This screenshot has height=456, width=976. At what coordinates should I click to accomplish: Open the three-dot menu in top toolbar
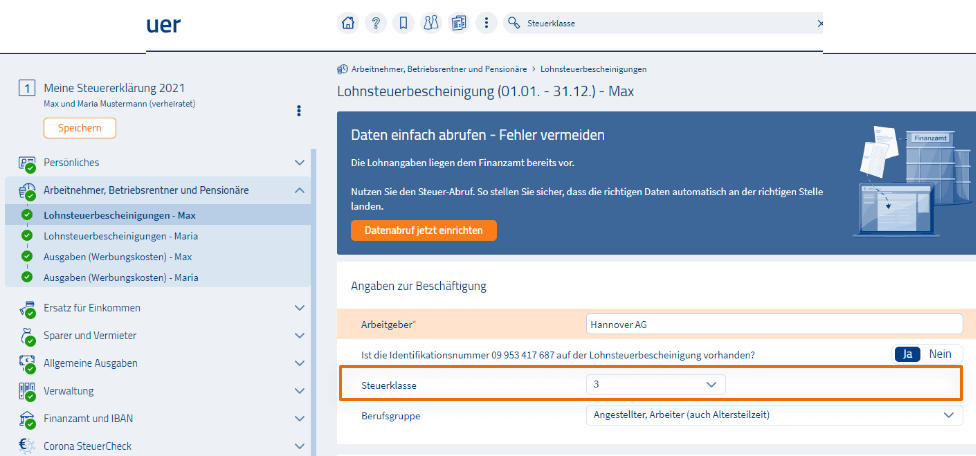coord(486,23)
